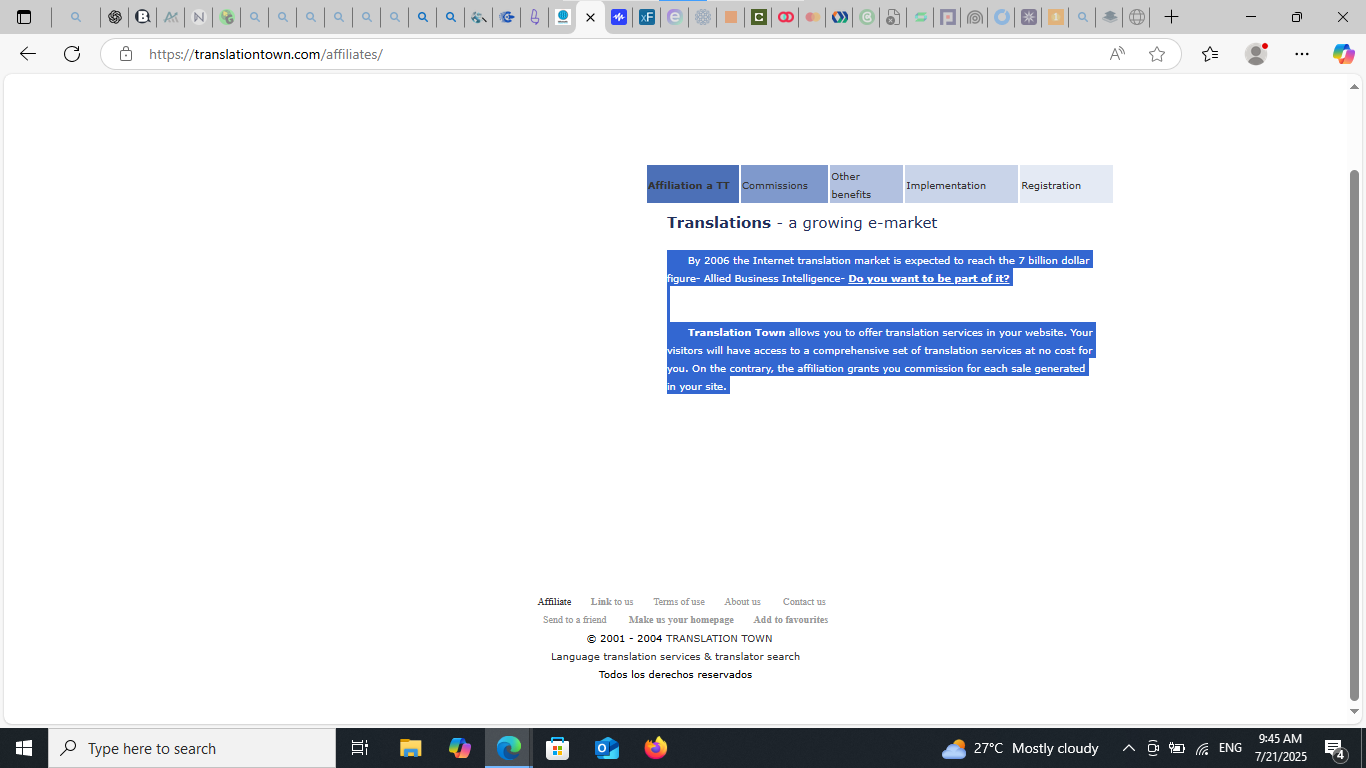Viewport: 1366px width, 768px height.
Task: Switch to the blue ring icon tab
Action: click(1001, 17)
